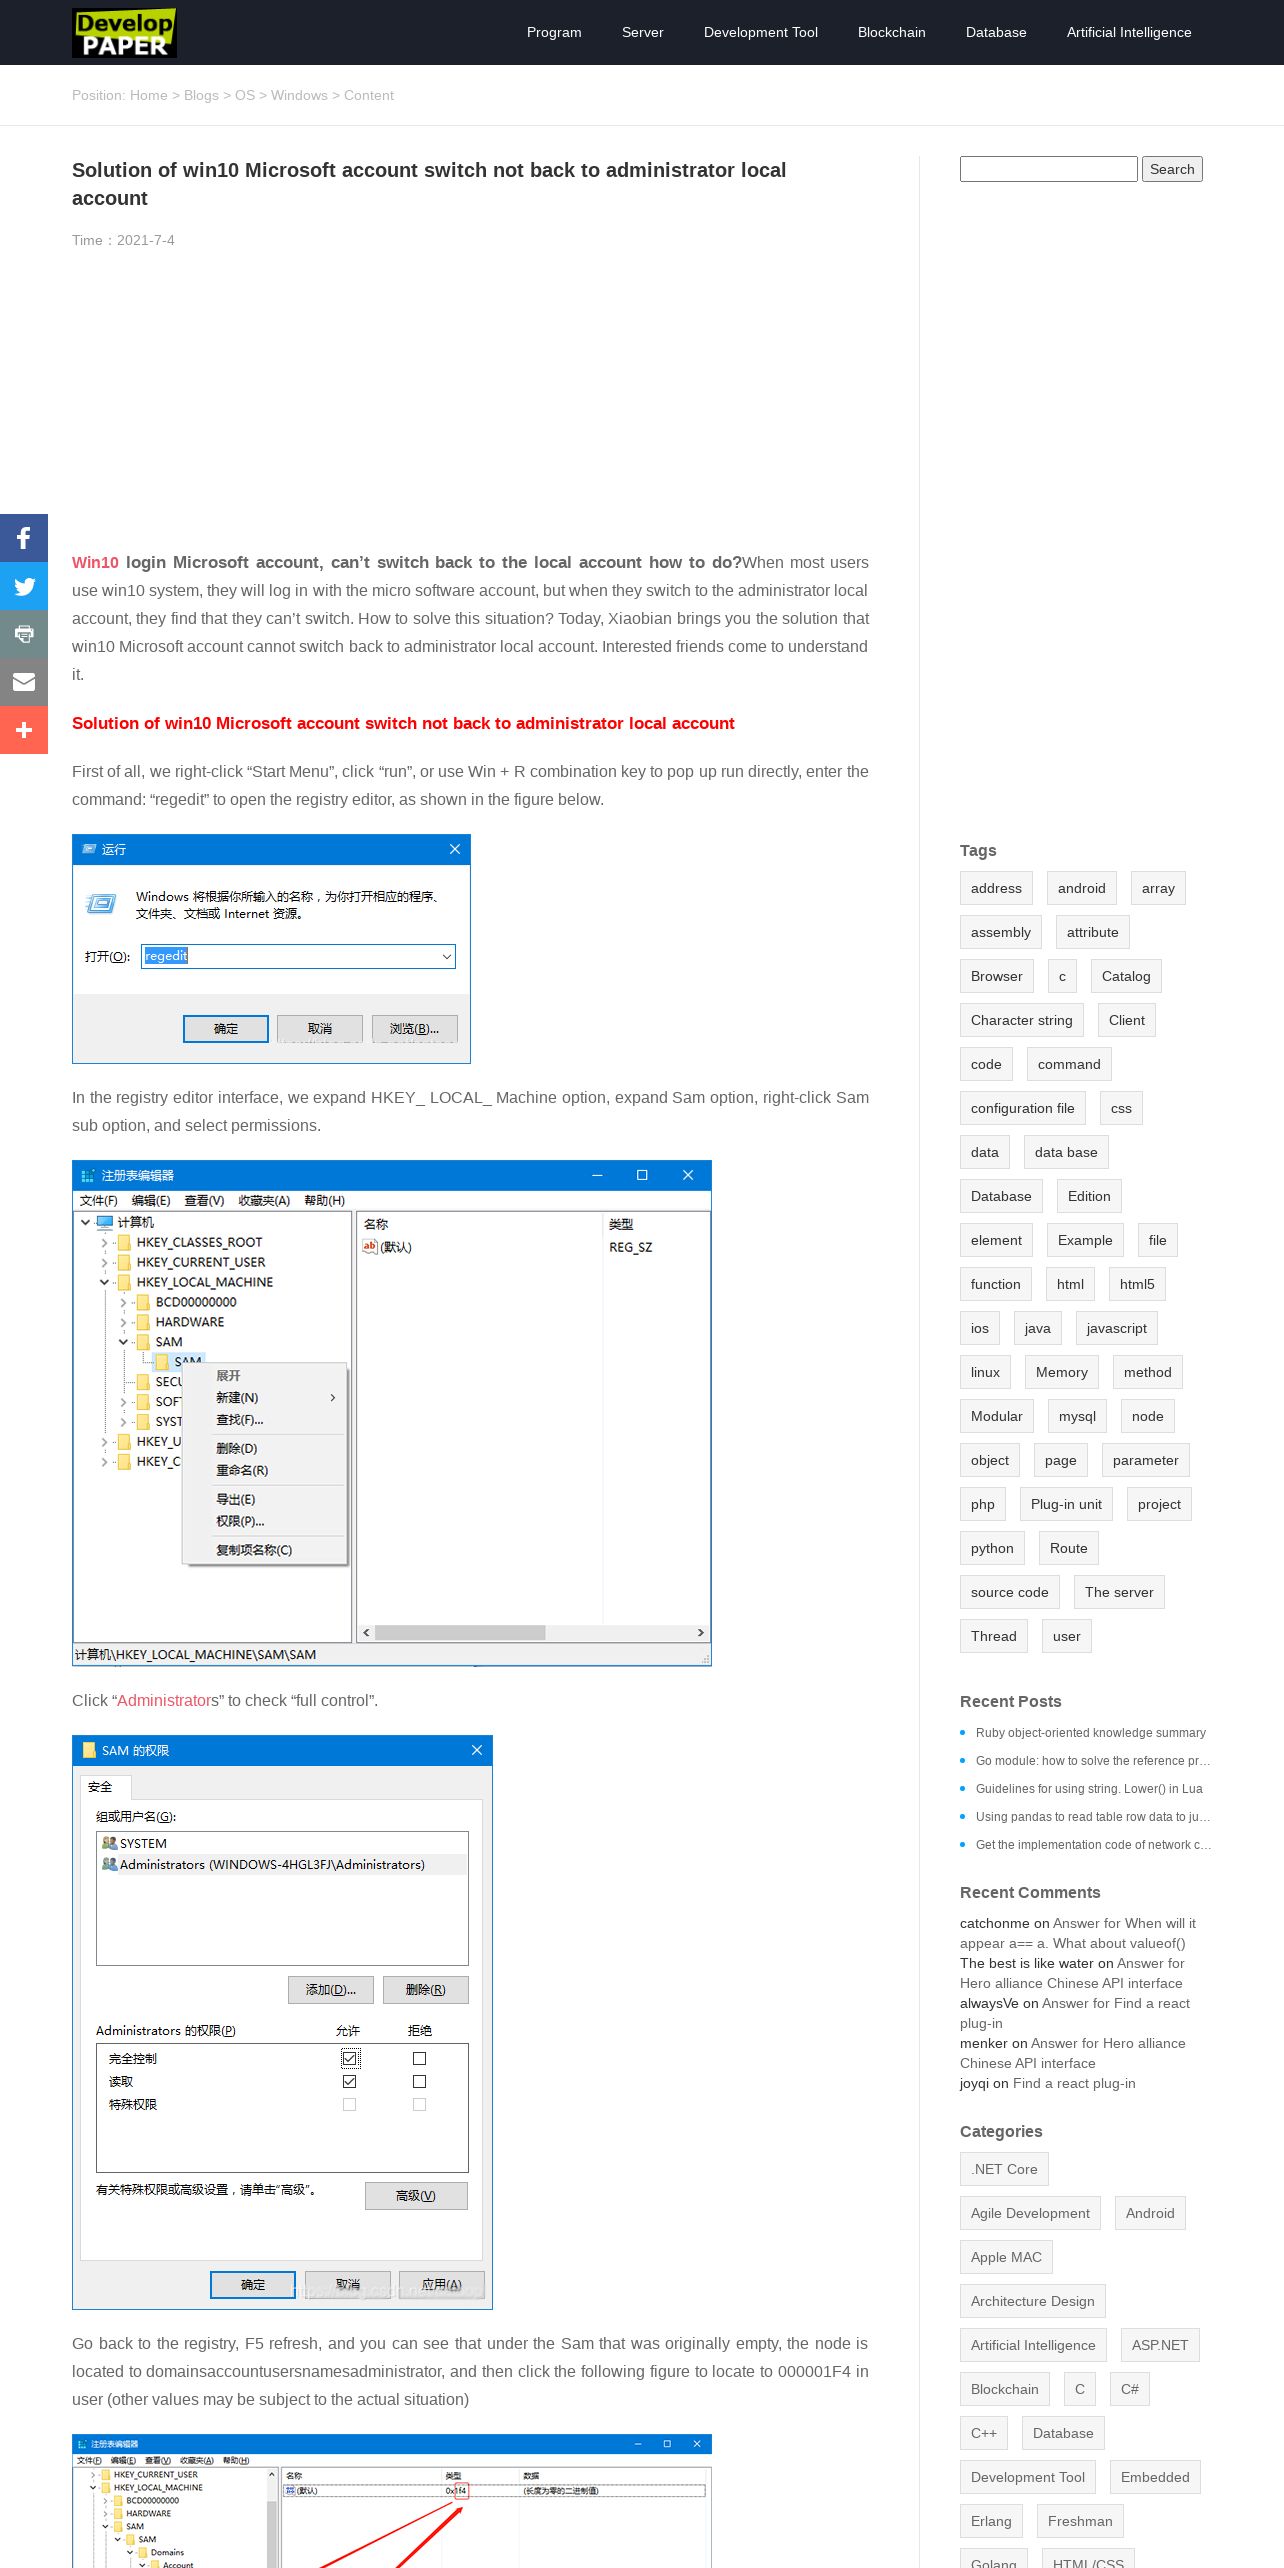
Task: Select the Edition tag
Action: pos(1089,1196)
